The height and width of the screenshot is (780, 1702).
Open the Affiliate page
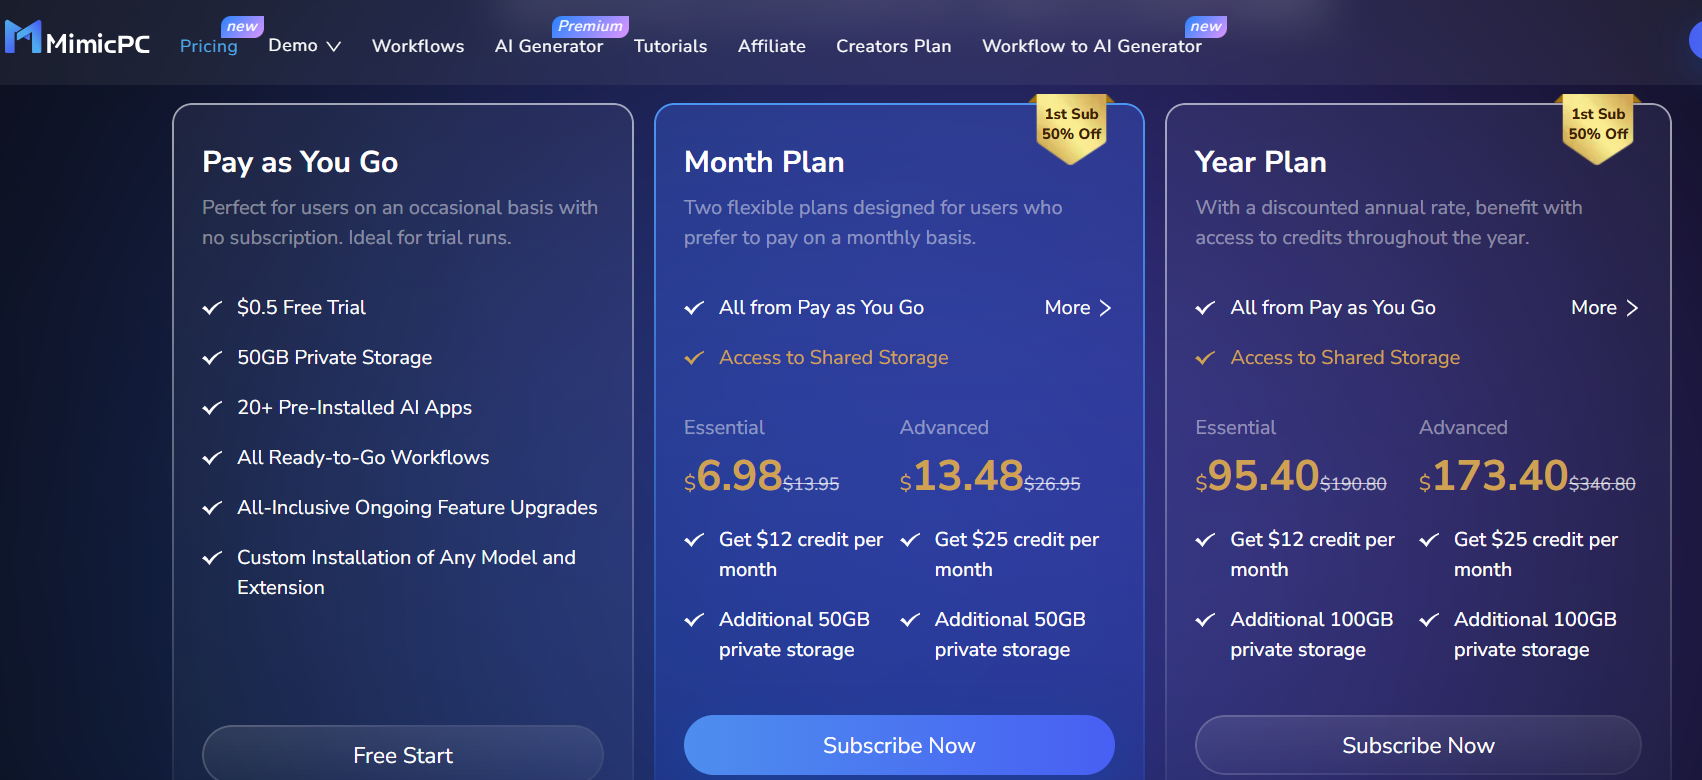point(771,46)
